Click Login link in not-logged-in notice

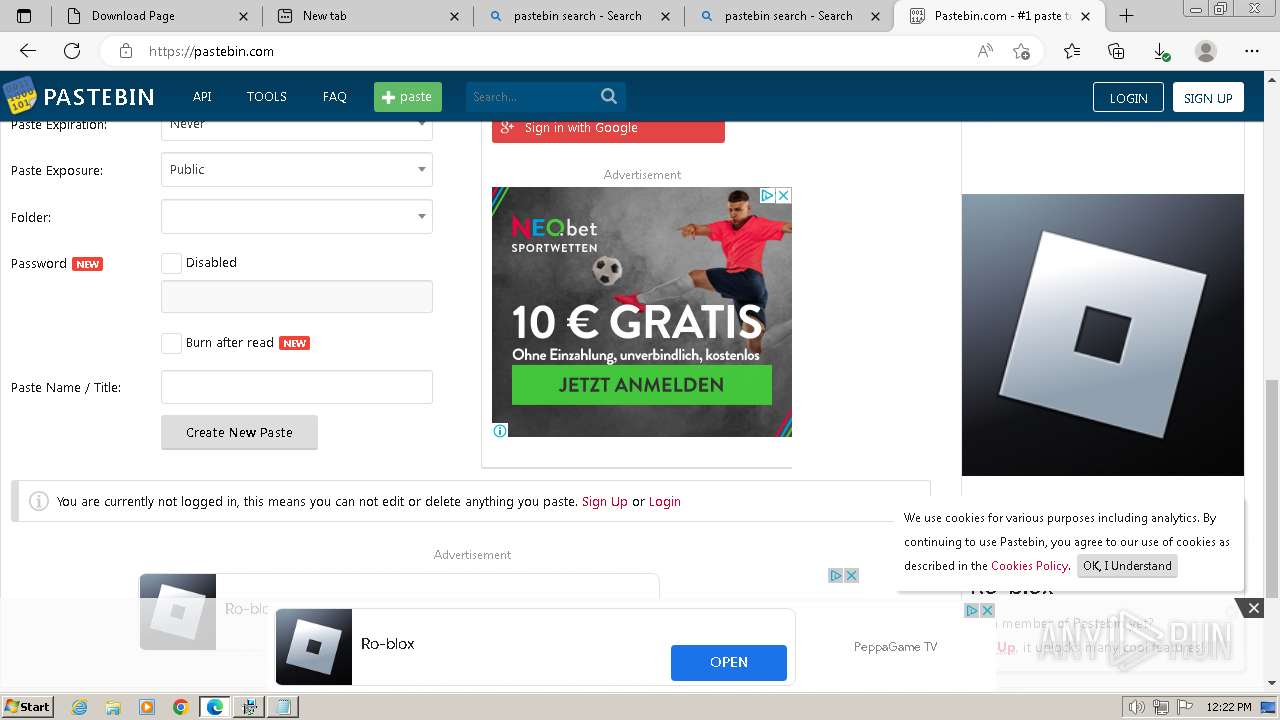coord(665,502)
